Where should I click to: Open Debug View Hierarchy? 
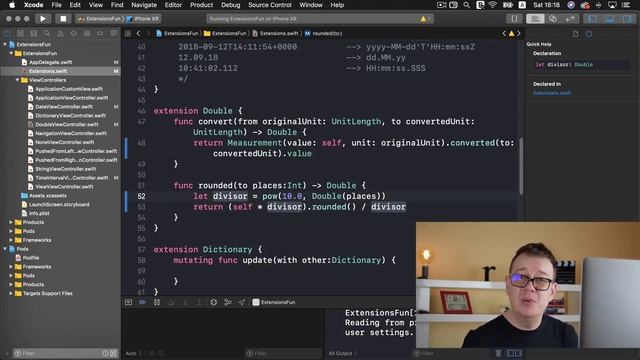tap(213, 302)
